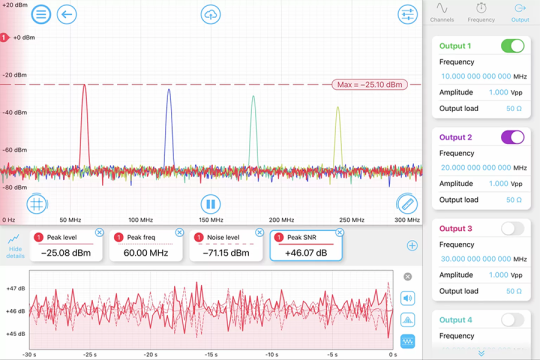Toggle Output 2 switch
The height and width of the screenshot is (360, 540).
[x=512, y=137]
